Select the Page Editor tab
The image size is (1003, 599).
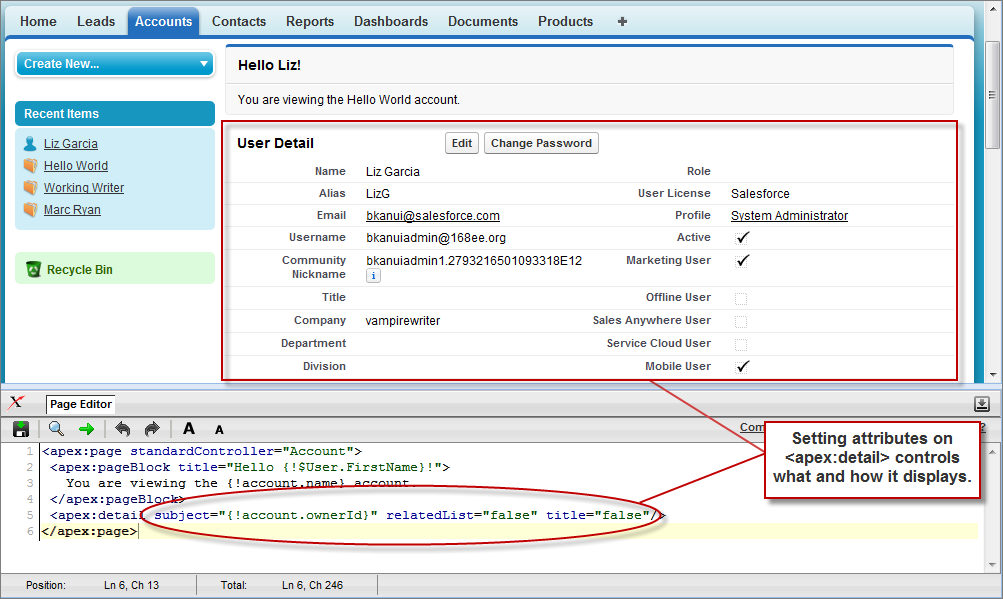pos(79,404)
